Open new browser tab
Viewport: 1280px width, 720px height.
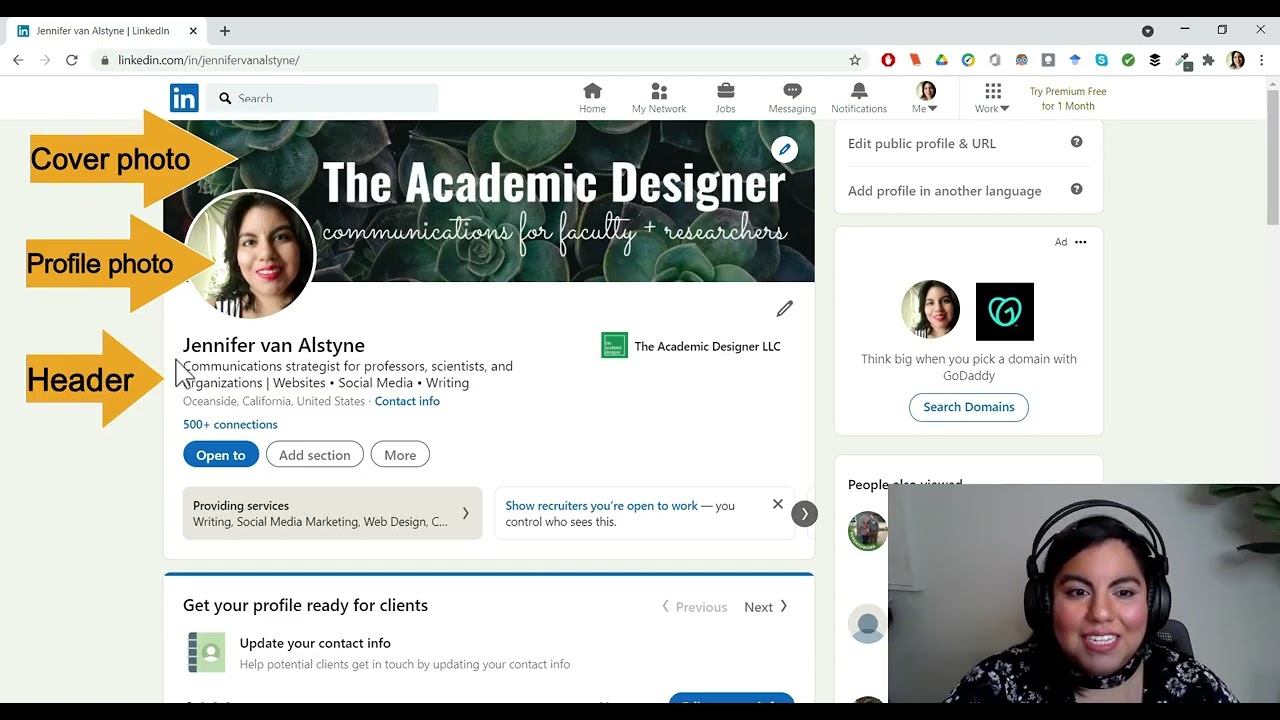click(225, 31)
